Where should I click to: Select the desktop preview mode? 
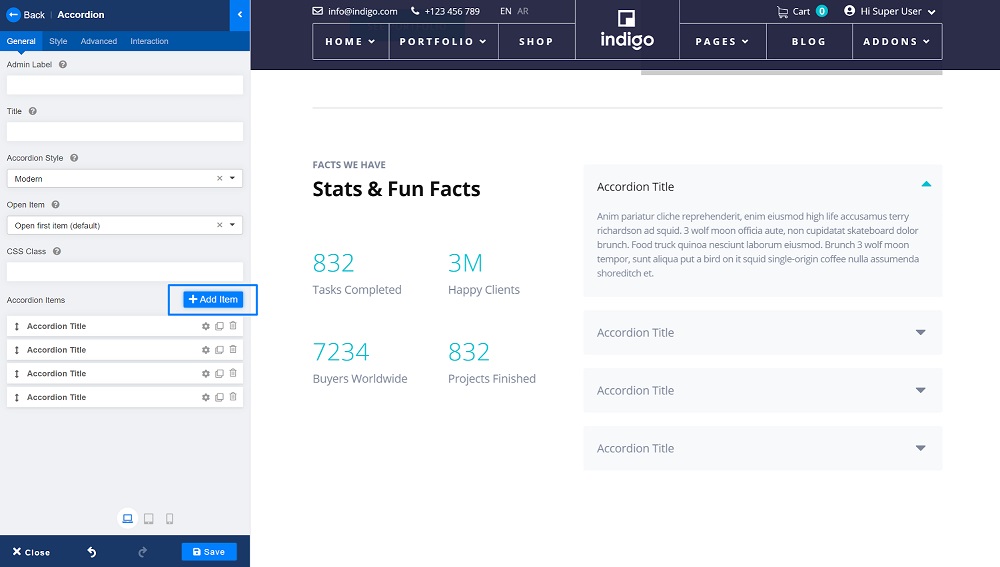[x=127, y=519]
